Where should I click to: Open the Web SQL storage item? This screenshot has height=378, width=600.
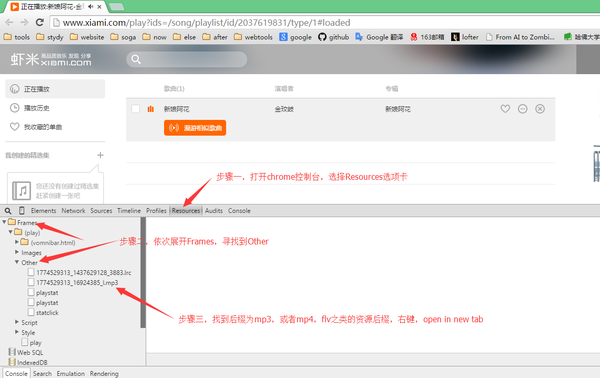26,352
